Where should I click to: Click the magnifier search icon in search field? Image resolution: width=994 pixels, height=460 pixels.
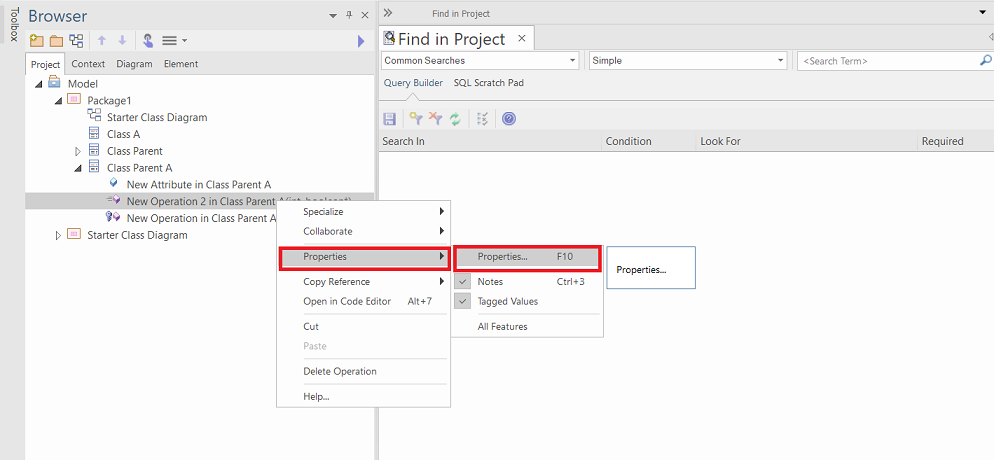[984, 61]
